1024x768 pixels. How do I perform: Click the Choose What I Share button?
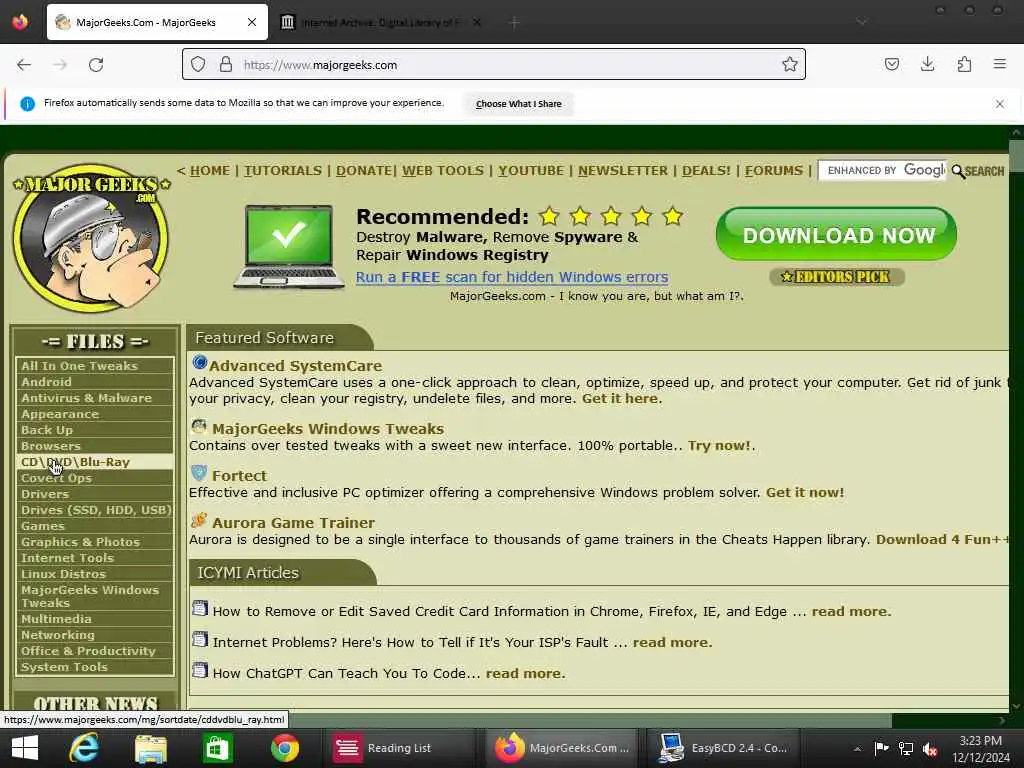point(519,104)
